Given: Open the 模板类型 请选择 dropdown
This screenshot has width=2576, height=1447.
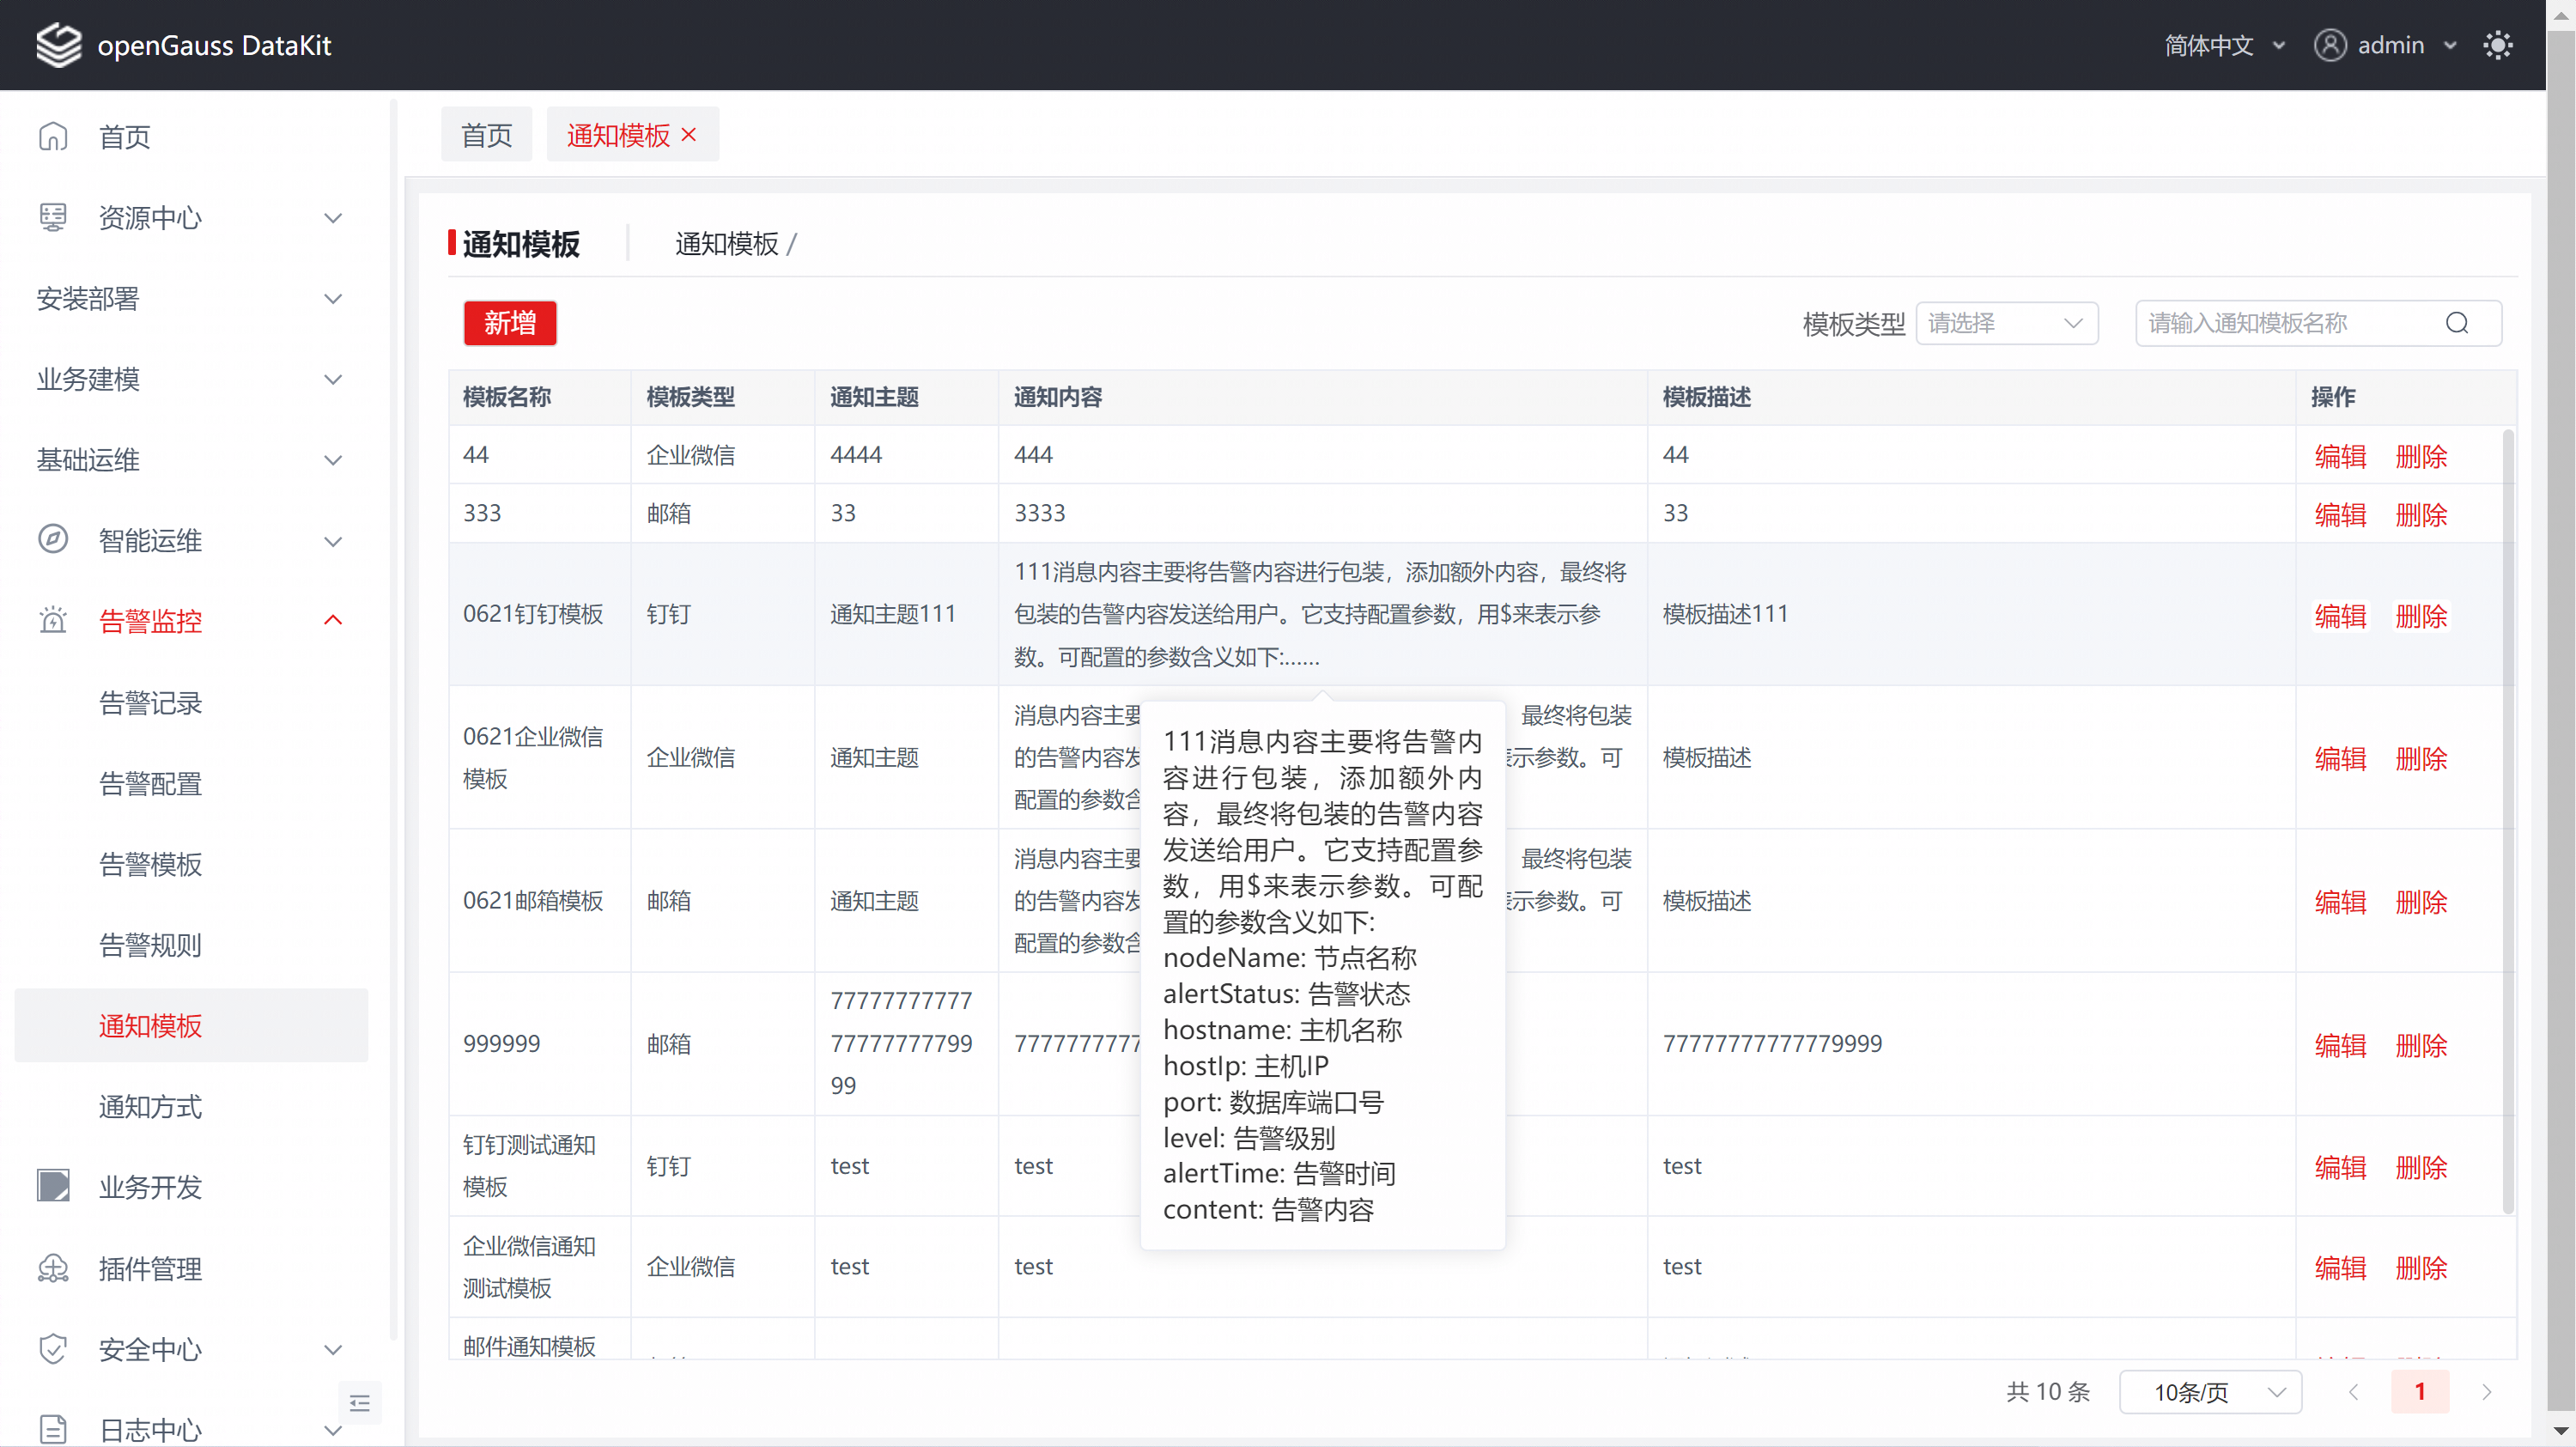Looking at the screenshot, I should point(2006,323).
